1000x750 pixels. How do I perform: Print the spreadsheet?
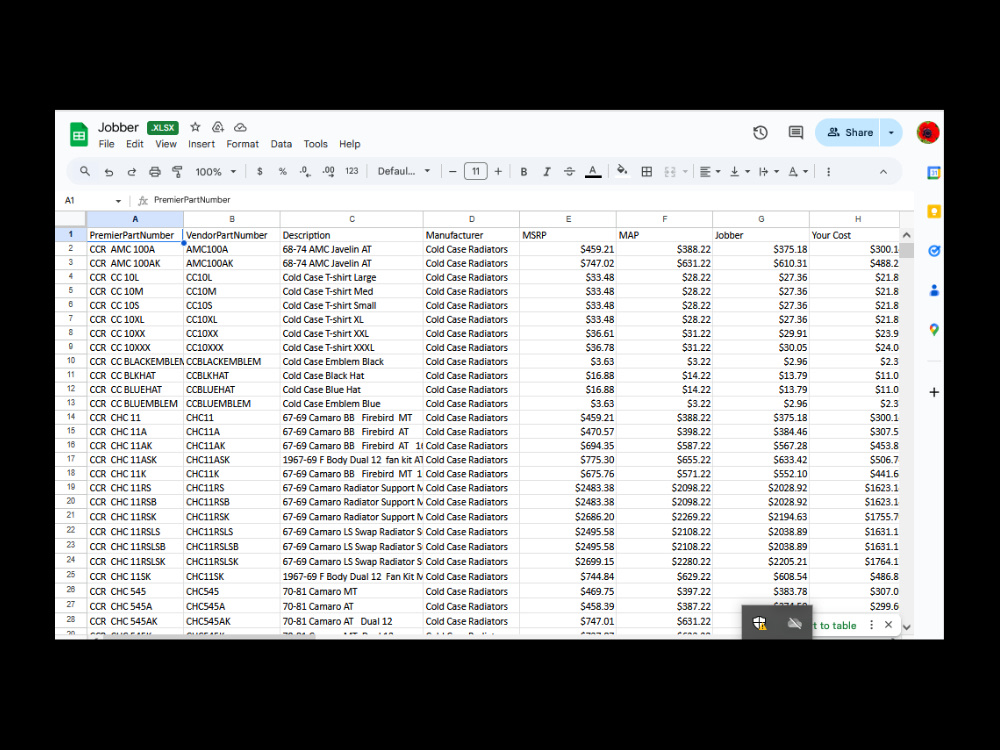154,172
